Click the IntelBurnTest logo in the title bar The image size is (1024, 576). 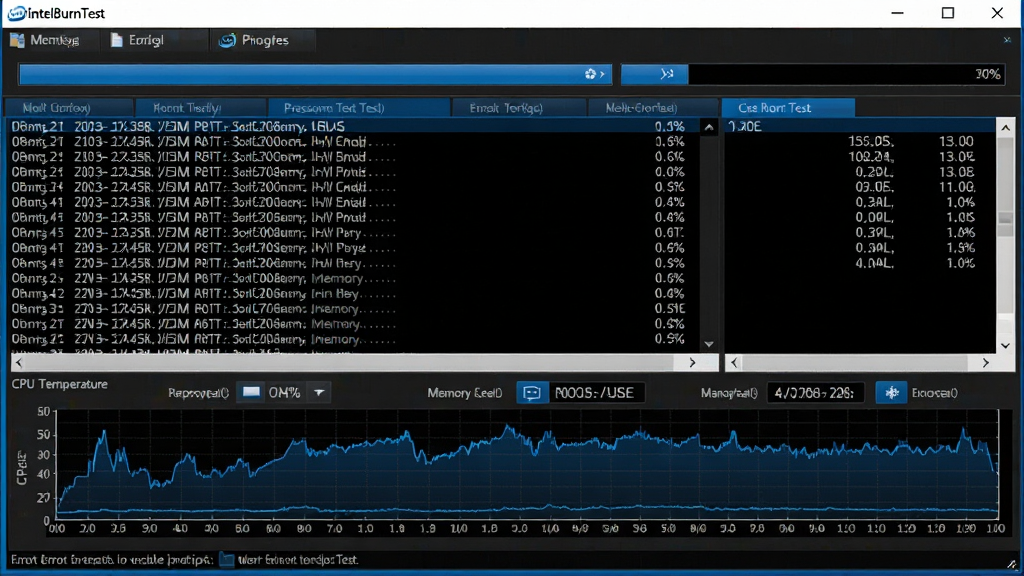pos(17,13)
